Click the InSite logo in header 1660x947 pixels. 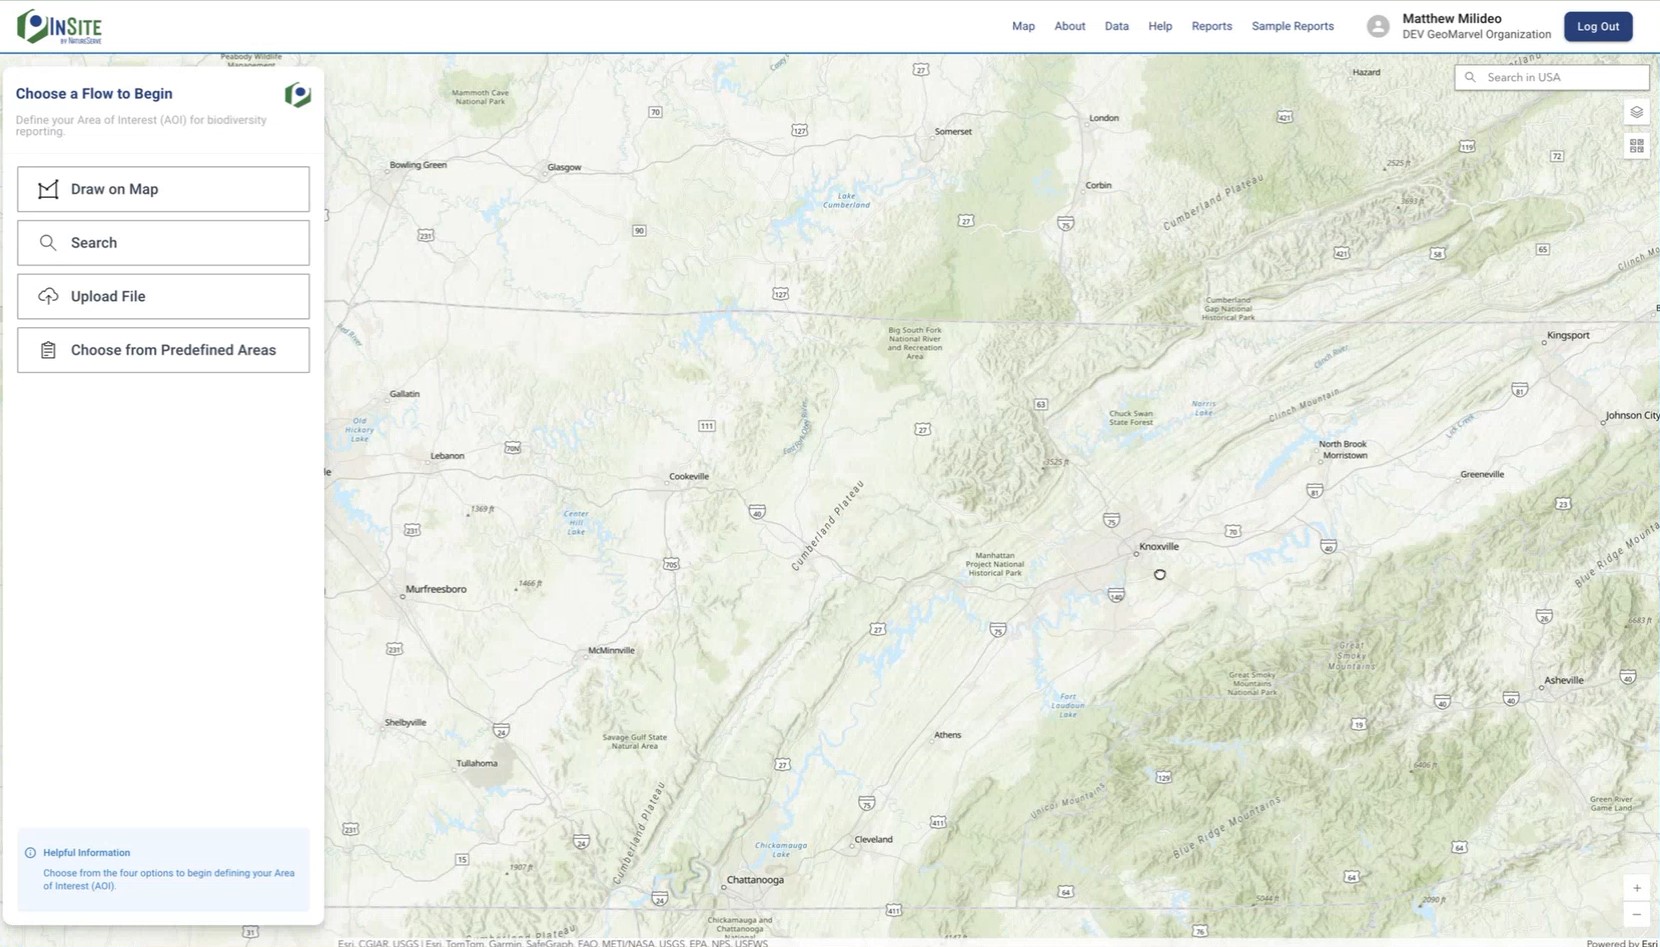click(60, 27)
